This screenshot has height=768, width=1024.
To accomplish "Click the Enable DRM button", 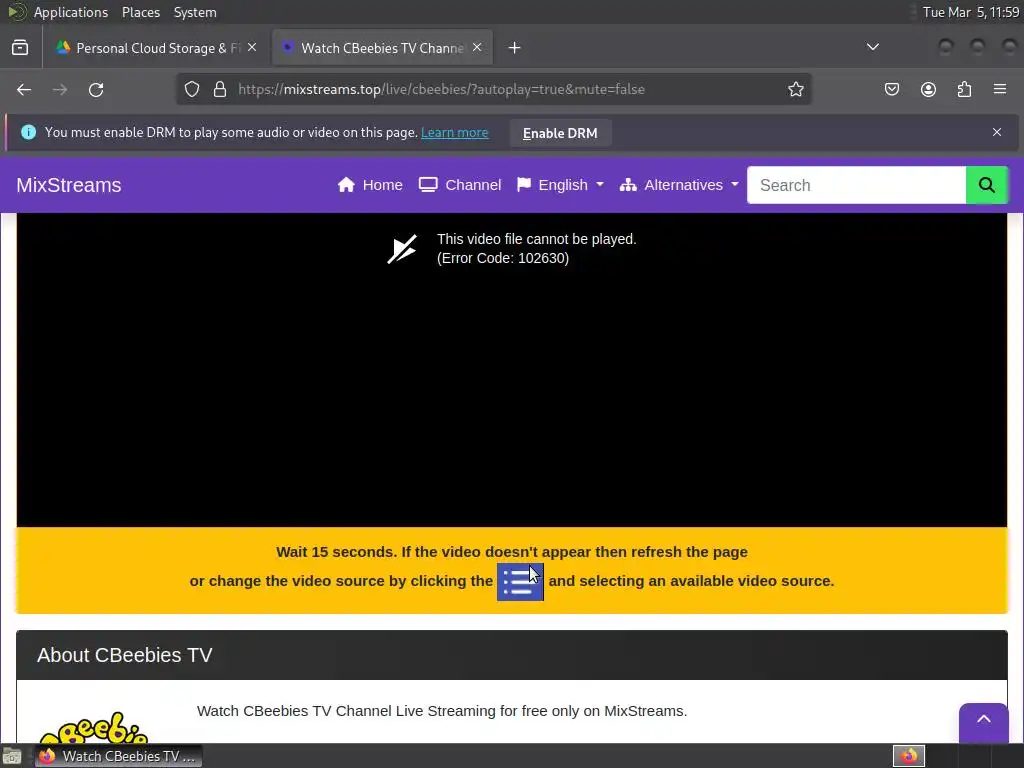I will (x=560, y=133).
